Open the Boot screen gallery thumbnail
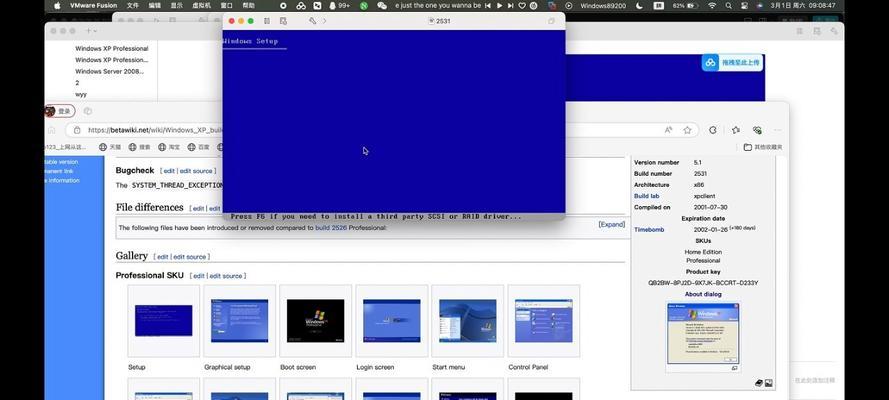Viewport: 889px width, 400px height. [x=315, y=321]
